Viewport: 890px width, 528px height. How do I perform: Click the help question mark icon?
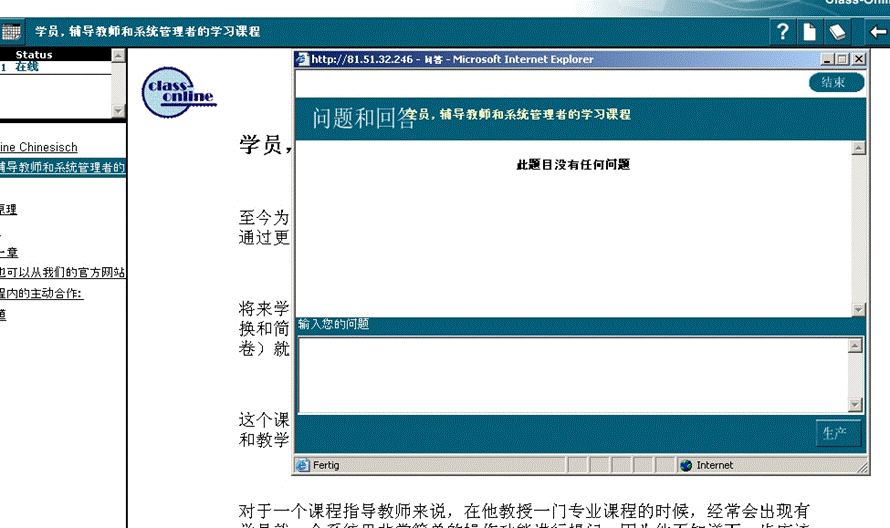click(784, 32)
